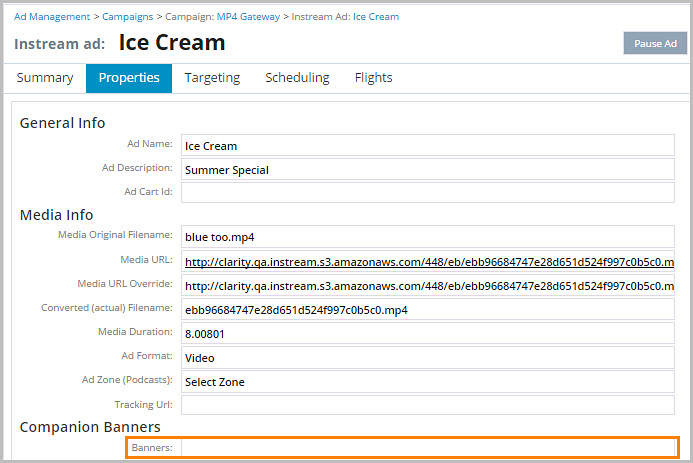The image size is (693, 463).
Task: Click the Converted (actual) Filename field
Action: [428, 310]
